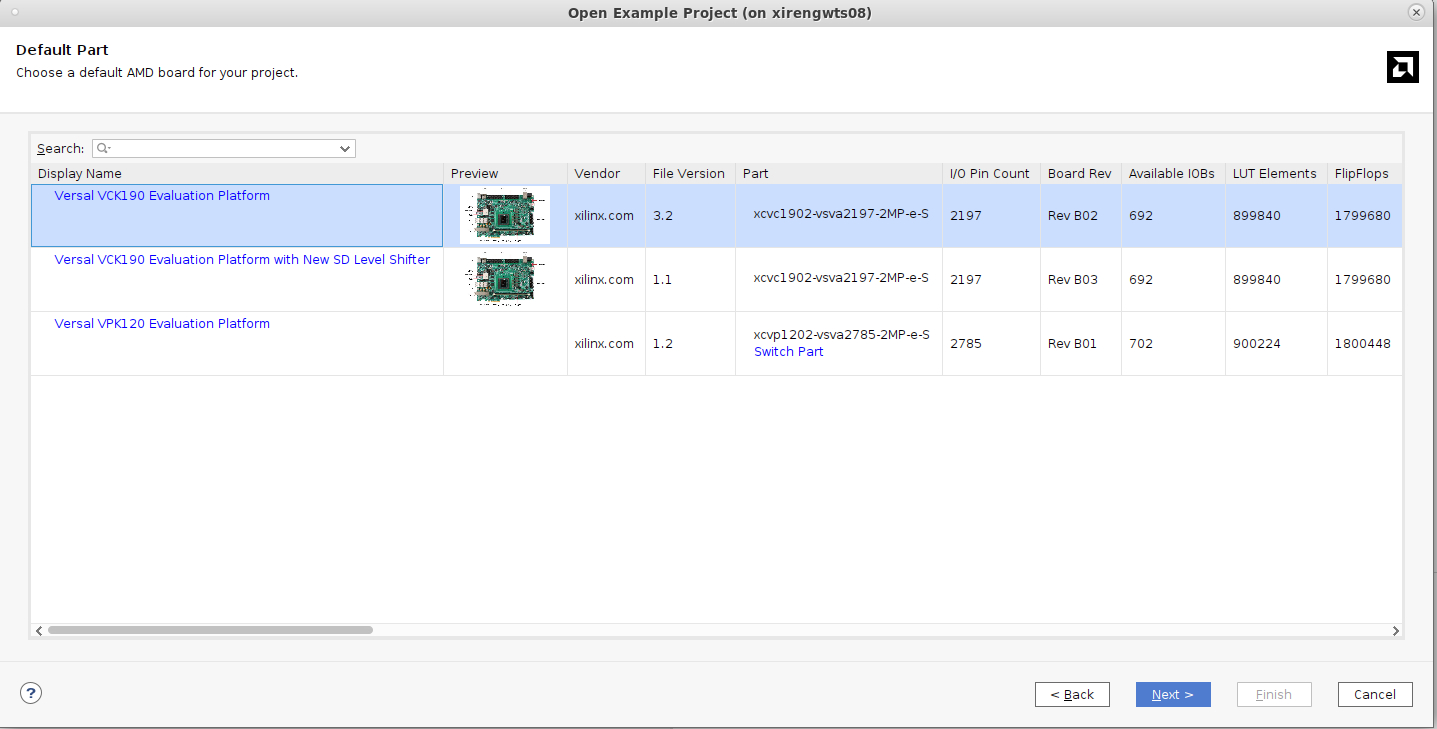Open the Switch Part link
The image size is (1437, 729).
click(788, 351)
